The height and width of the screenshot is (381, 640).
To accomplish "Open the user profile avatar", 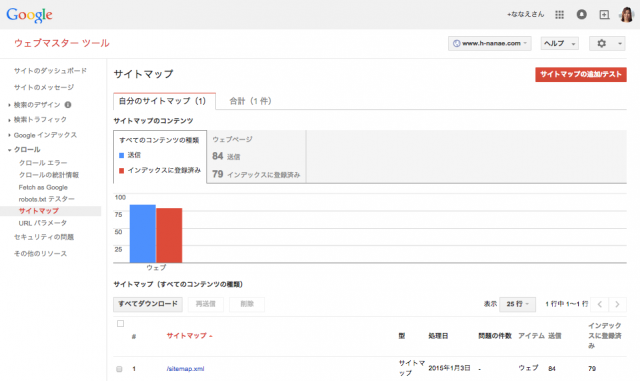I will pyautogui.click(x=627, y=15).
